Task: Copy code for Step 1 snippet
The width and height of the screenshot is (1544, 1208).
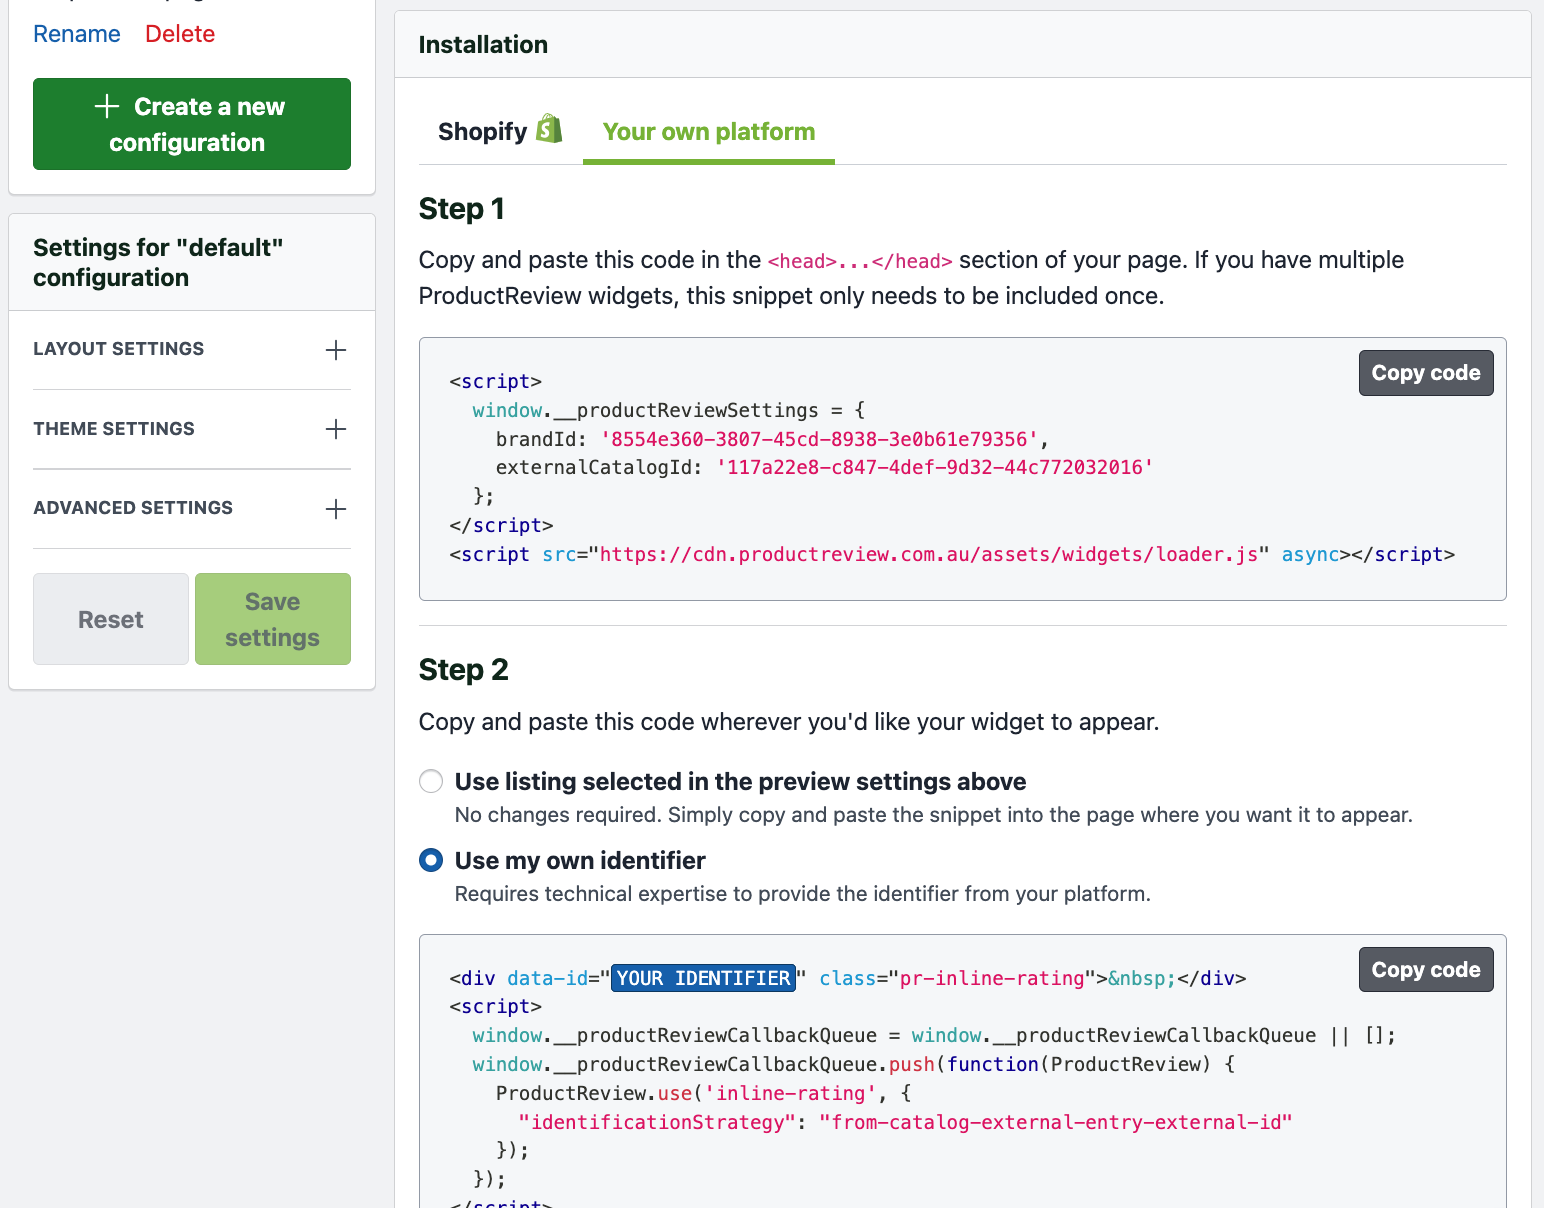Action: tap(1426, 373)
